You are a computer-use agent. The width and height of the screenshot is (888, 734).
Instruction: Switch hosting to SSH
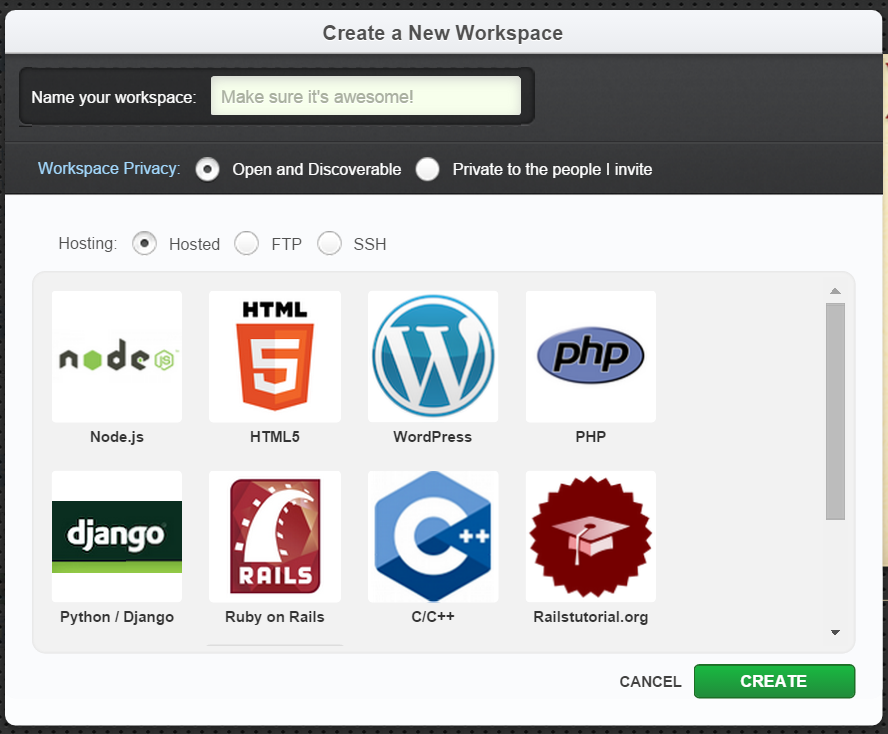pyautogui.click(x=329, y=243)
